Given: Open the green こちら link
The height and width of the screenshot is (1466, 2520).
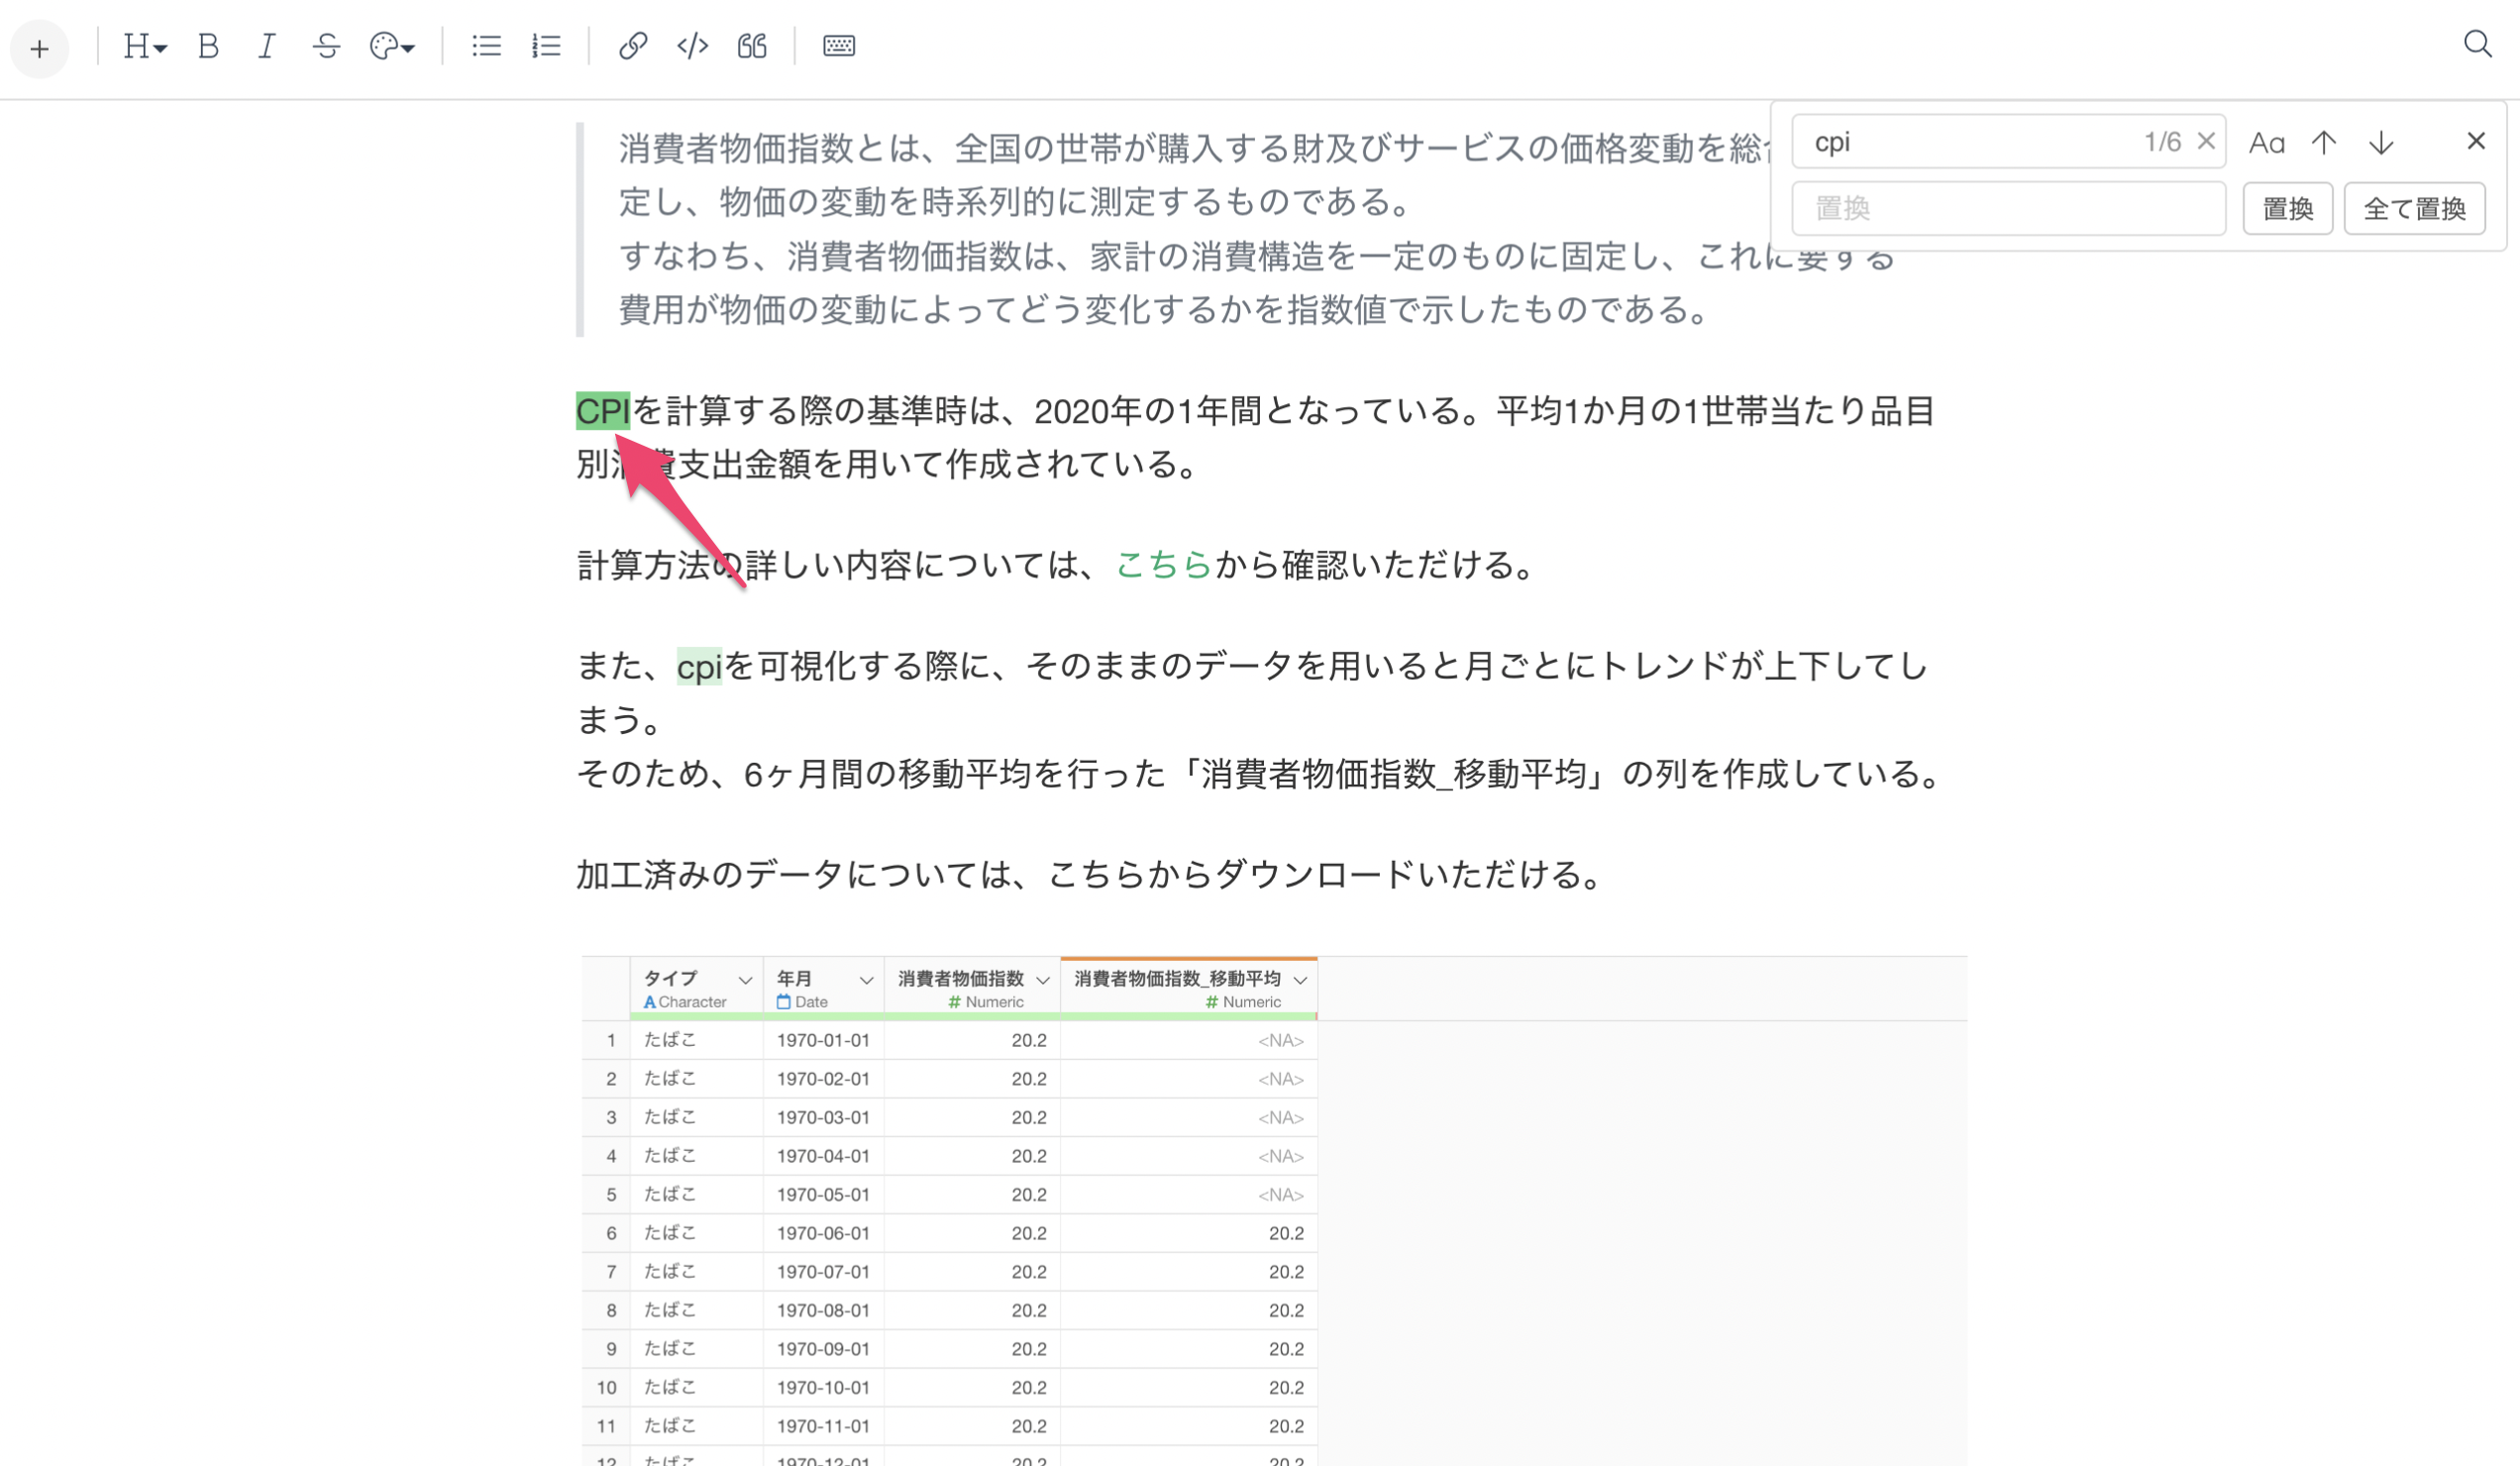Looking at the screenshot, I should coord(1163,564).
